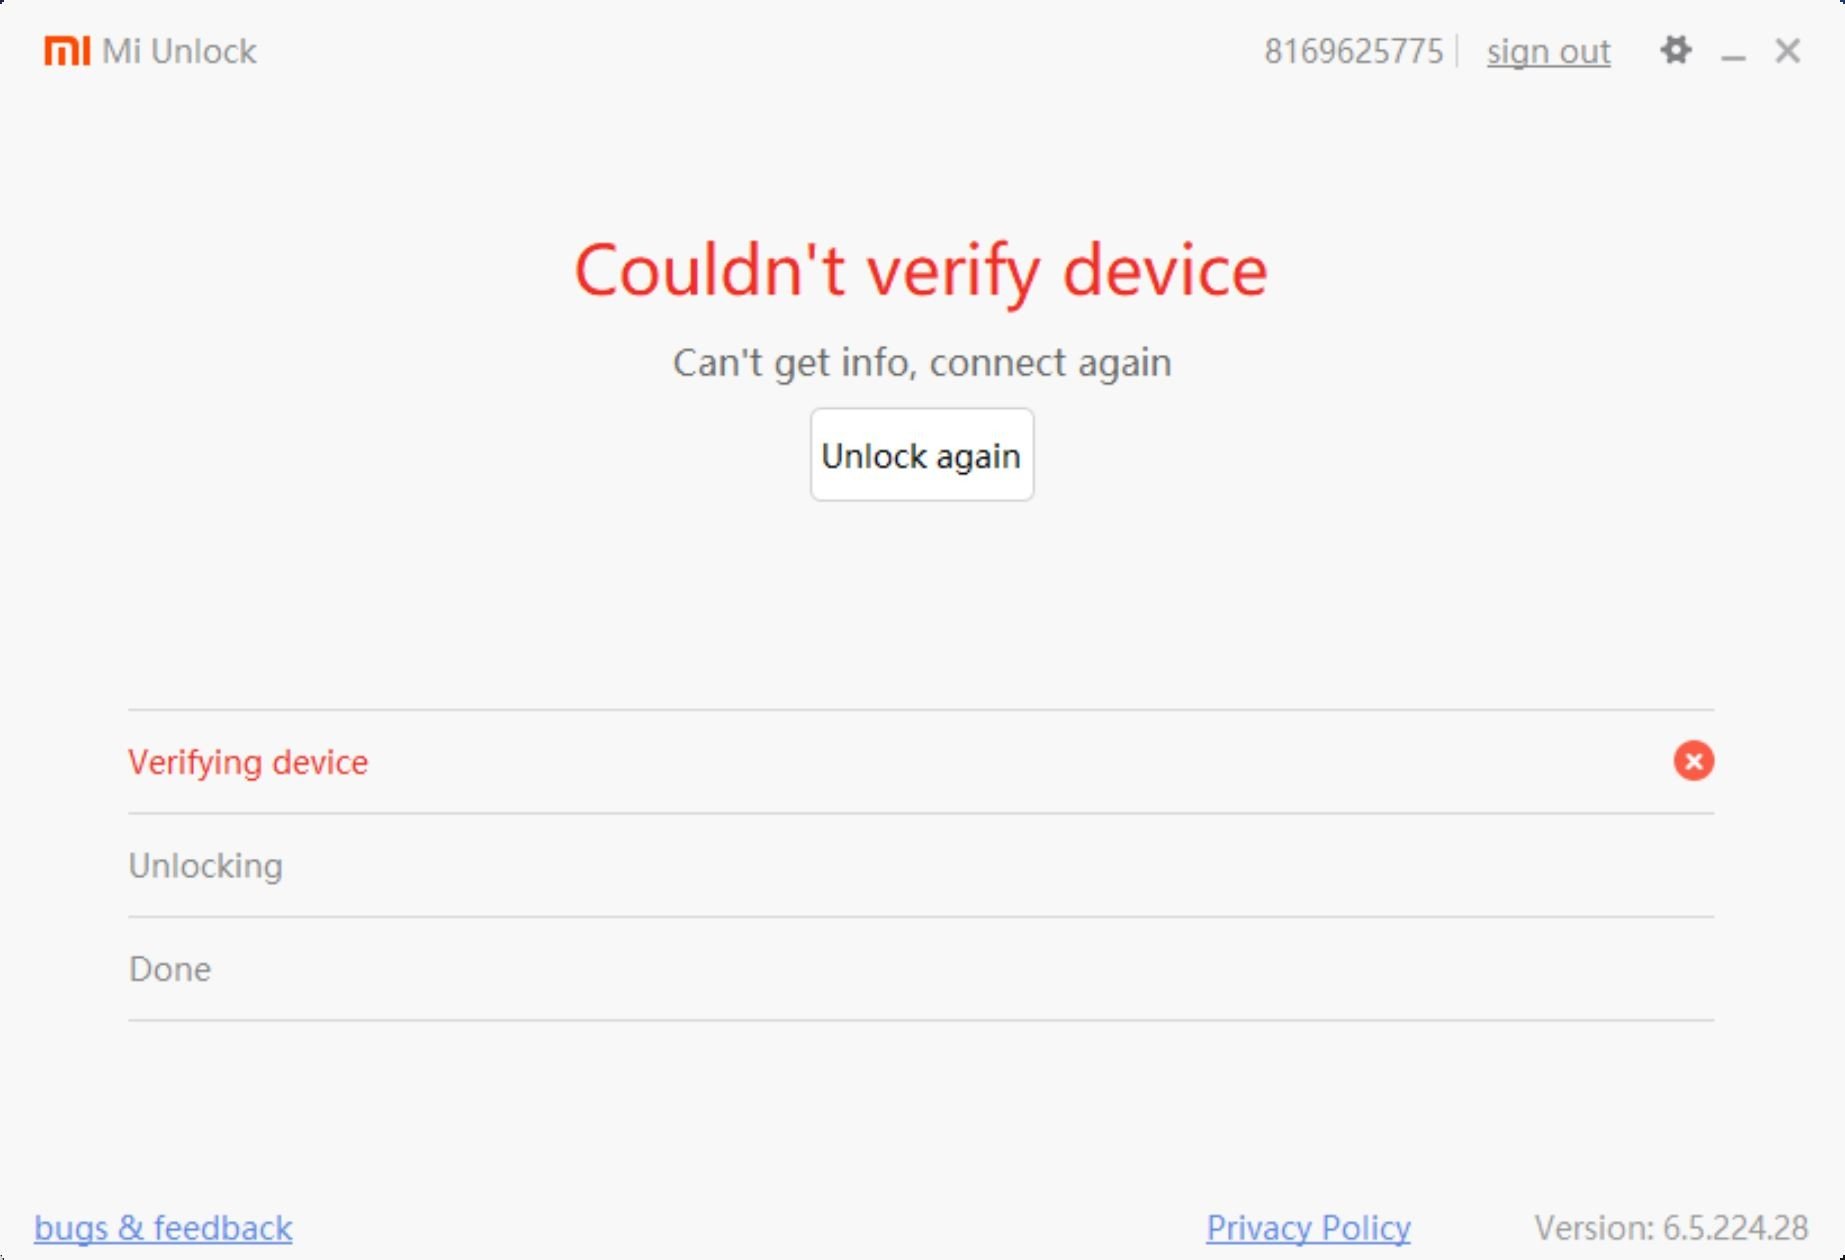1845x1260 pixels.
Task: Close the Mi Unlock window
Action: 1787,51
